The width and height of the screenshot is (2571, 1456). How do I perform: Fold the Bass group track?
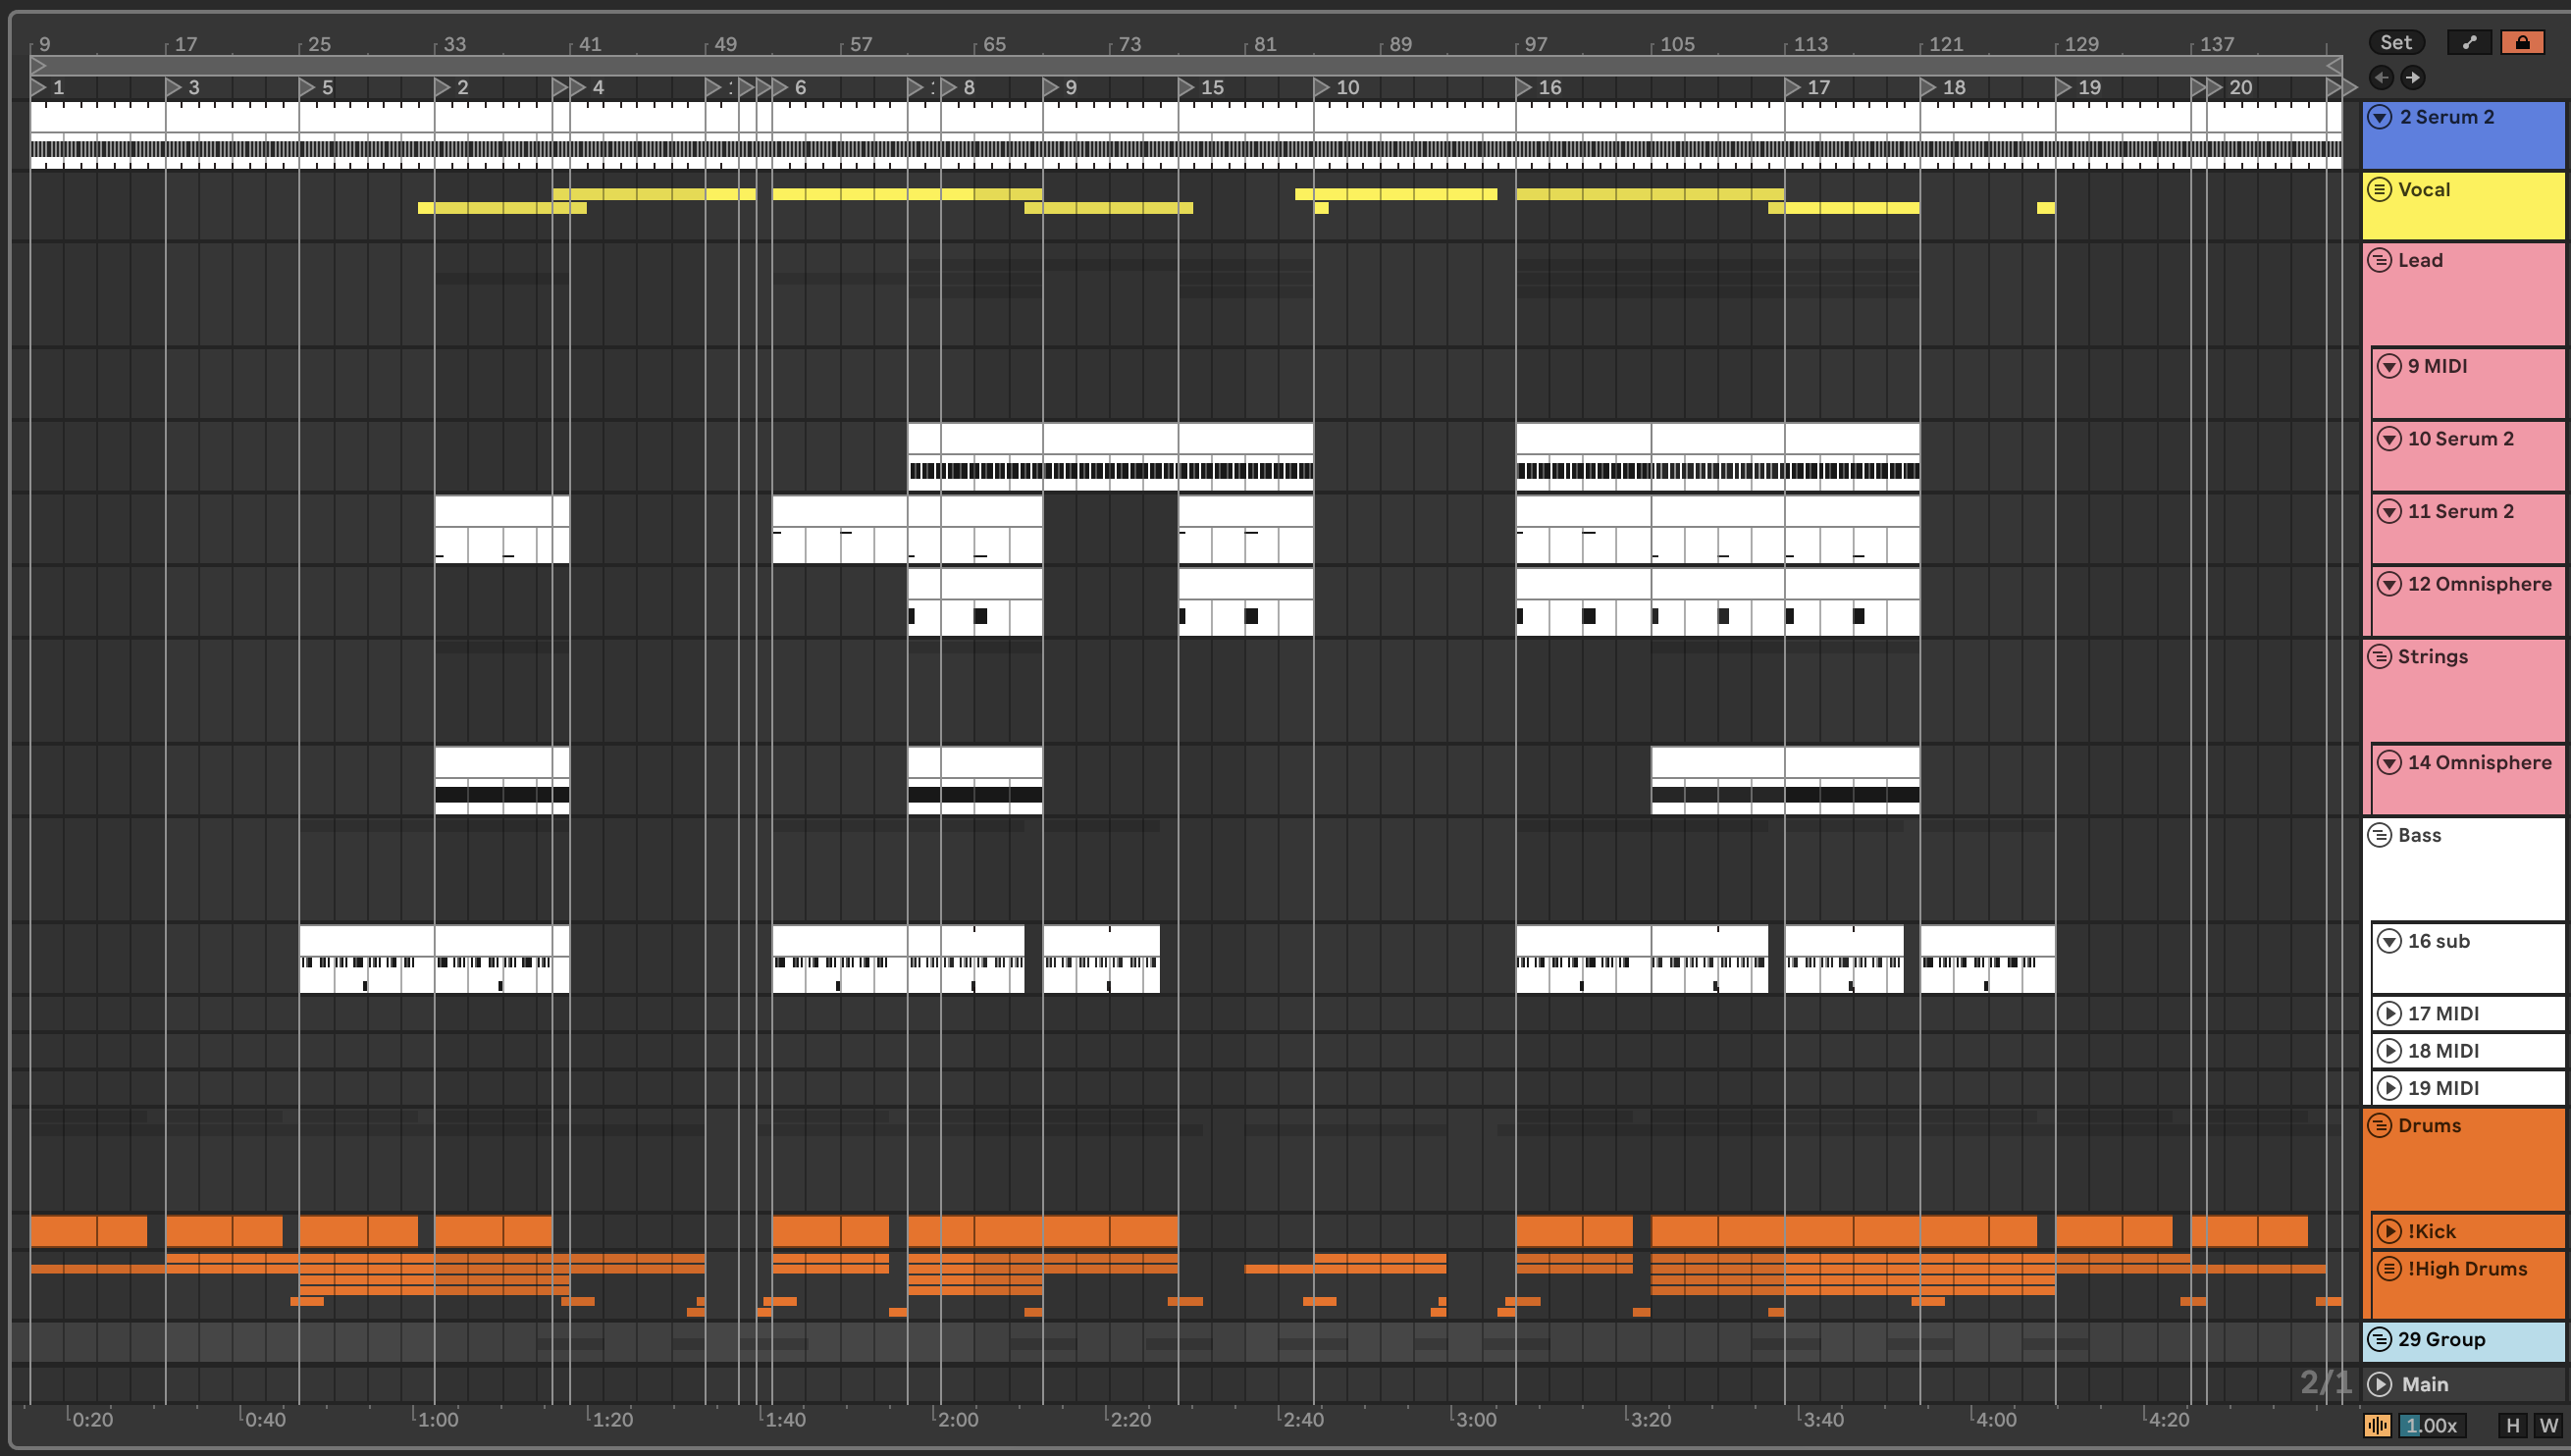[2380, 835]
